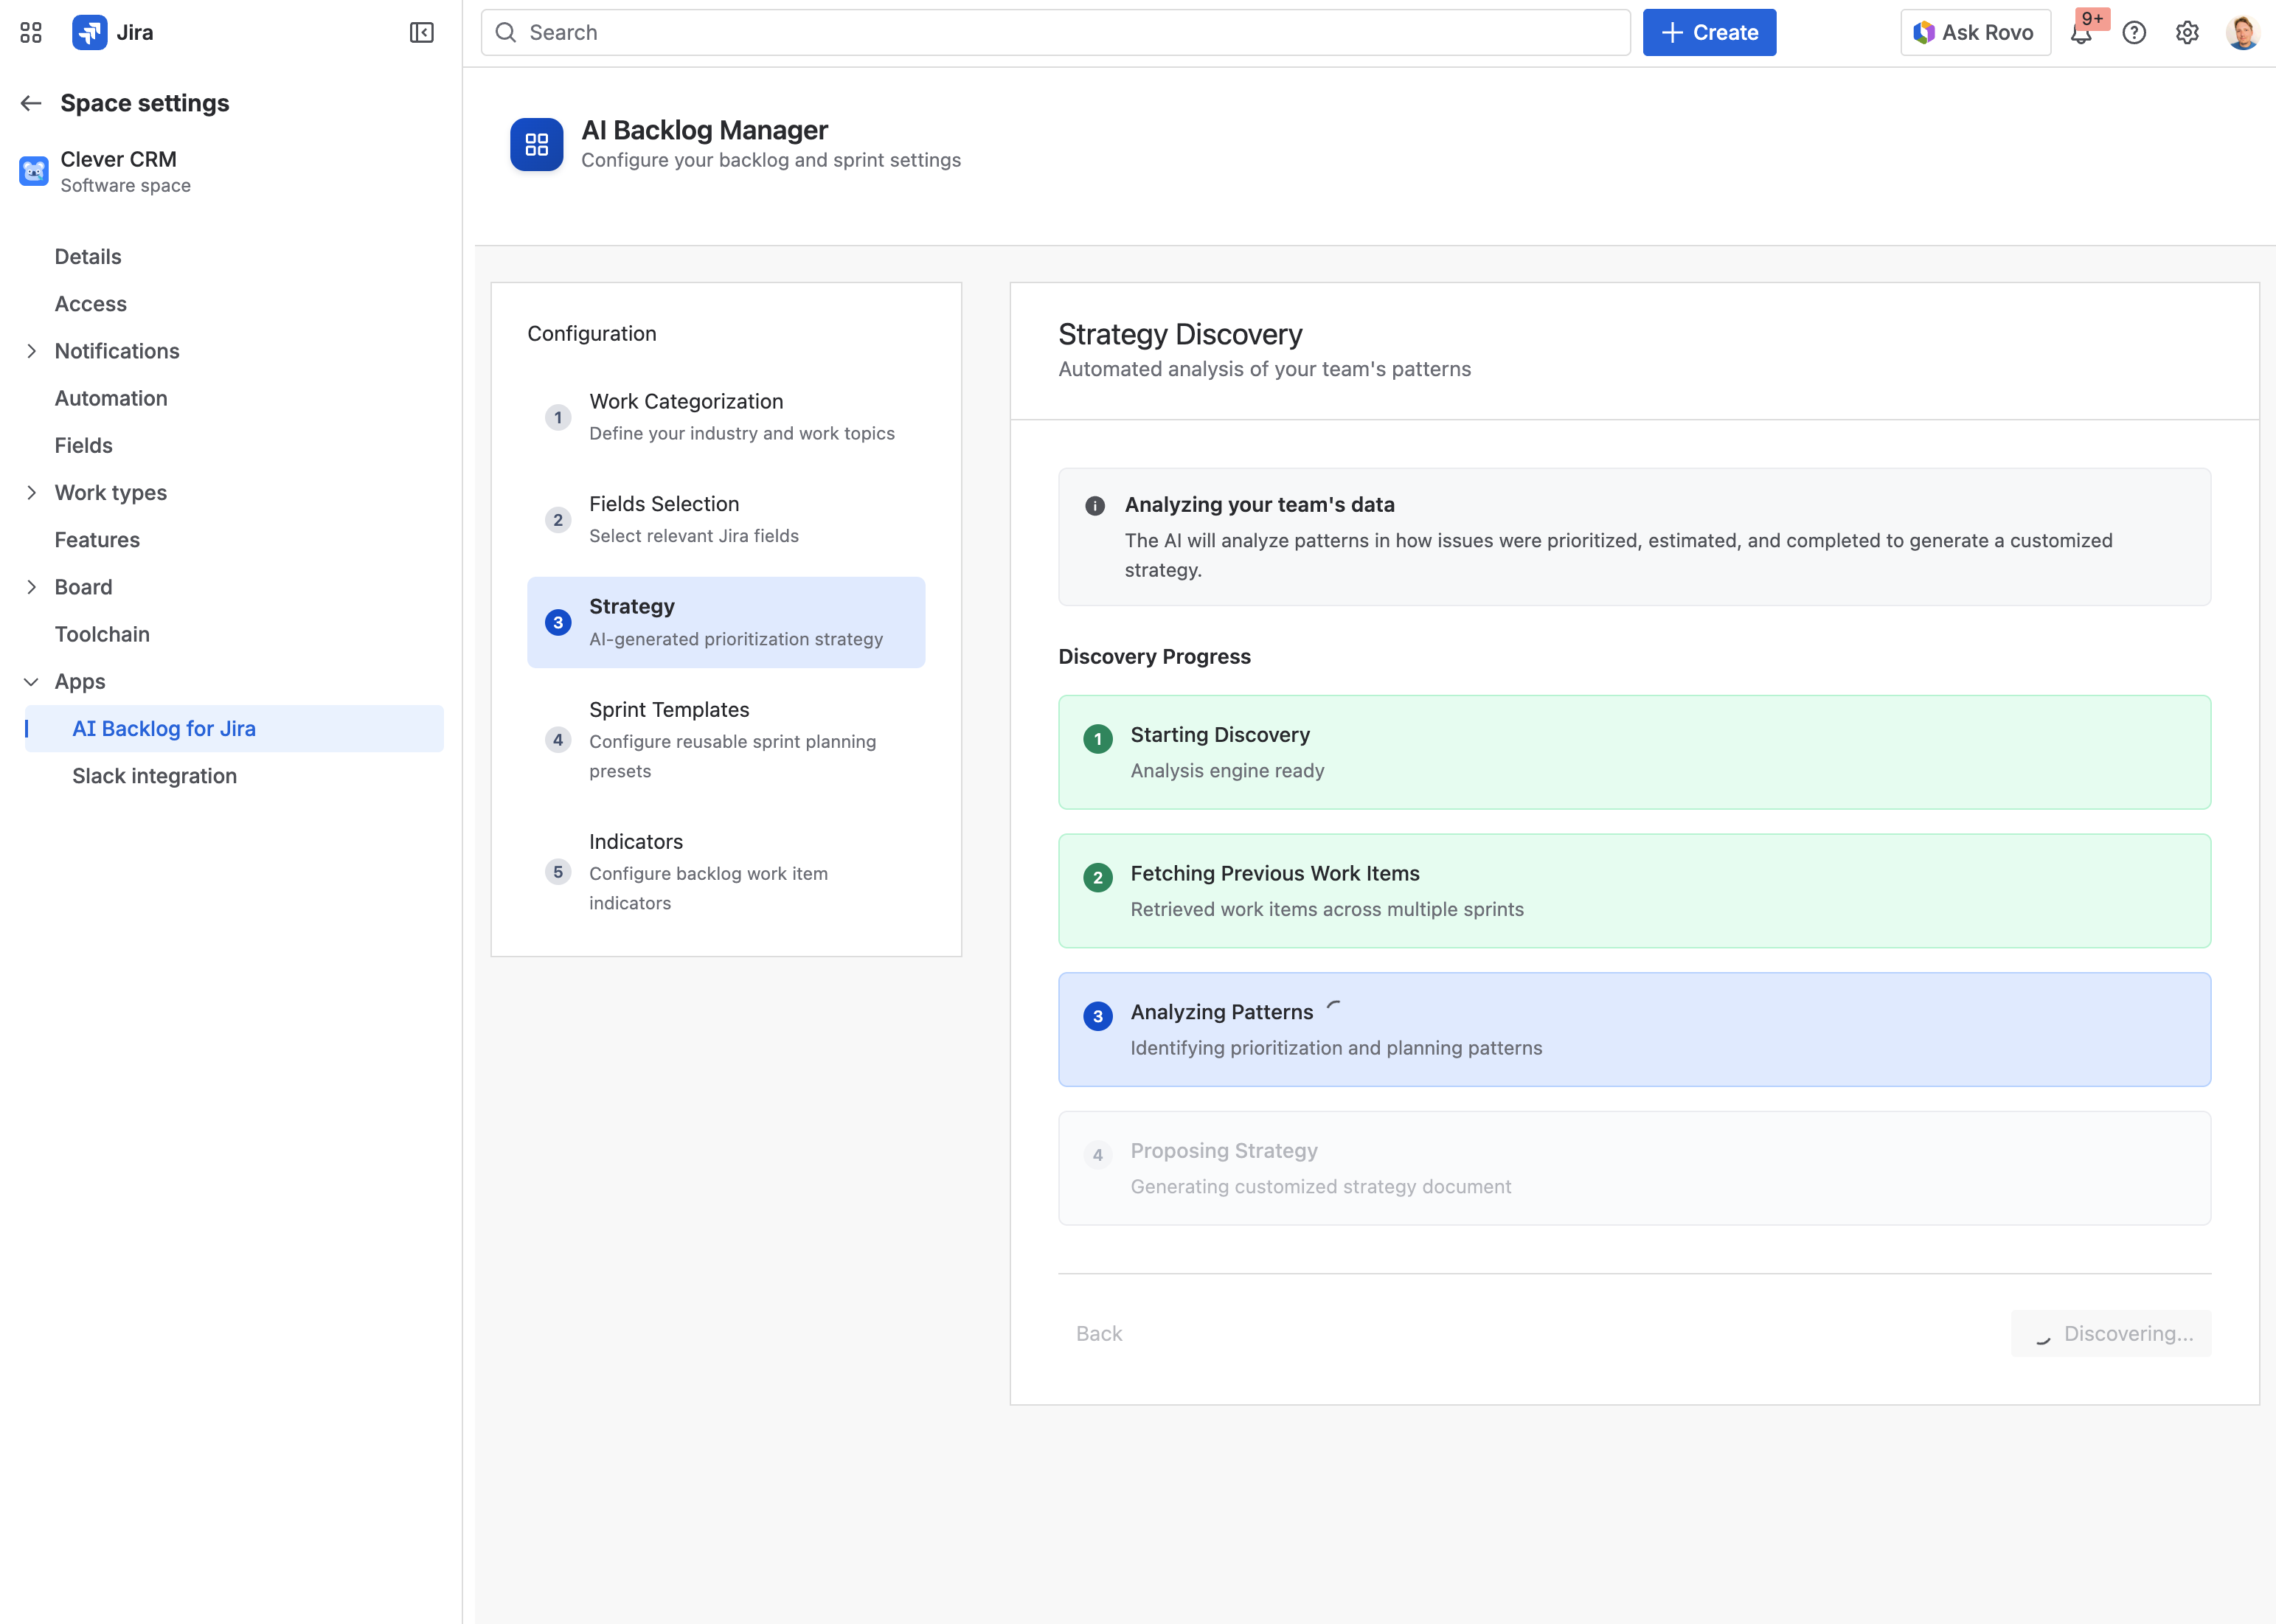Open the app switcher grid icon

(30, 32)
